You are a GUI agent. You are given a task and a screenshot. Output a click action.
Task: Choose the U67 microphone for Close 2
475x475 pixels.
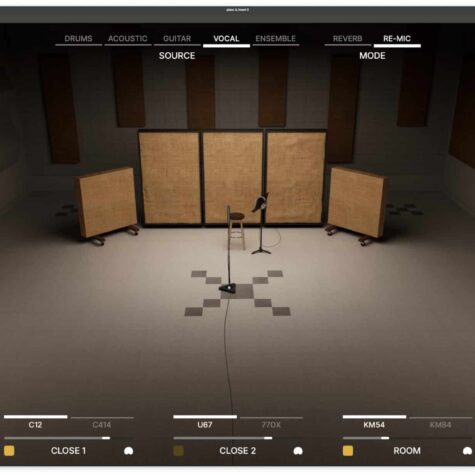point(205,422)
